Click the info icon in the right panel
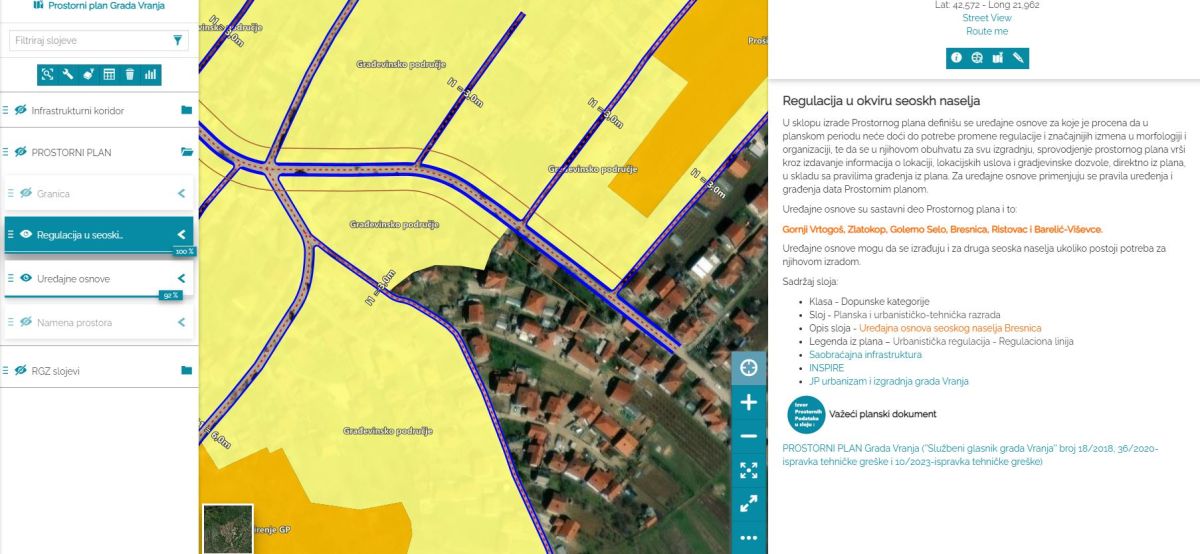Image resolution: width=1200 pixels, height=554 pixels. [x=956, y=58]
